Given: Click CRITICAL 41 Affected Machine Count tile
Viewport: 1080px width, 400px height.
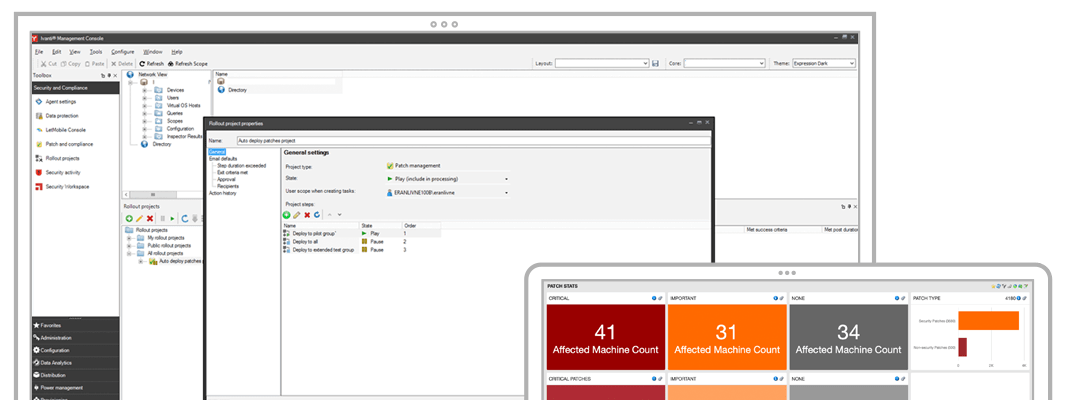Looking at the screenshot, I should click(605, 337).
